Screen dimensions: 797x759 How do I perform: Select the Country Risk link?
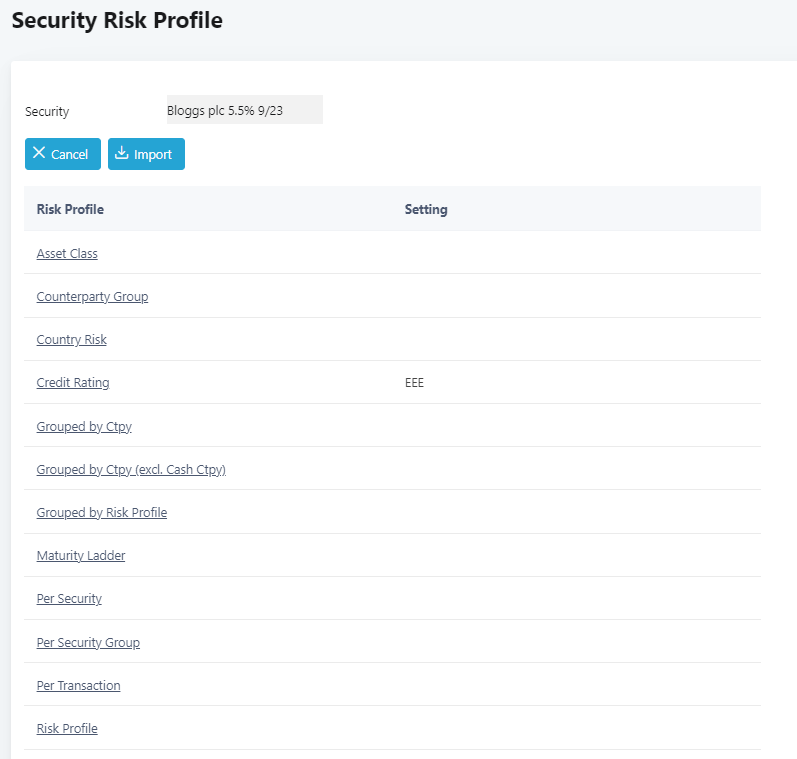click(x=71, y=340)
